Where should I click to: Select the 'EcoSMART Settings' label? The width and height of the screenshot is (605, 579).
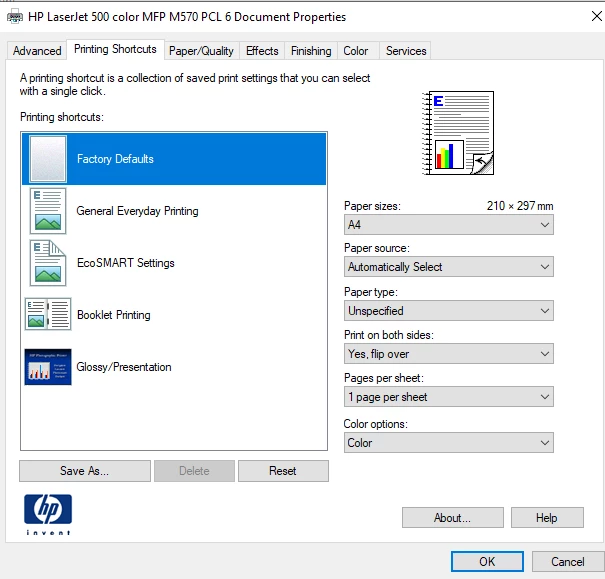pyautogui.click(x=126, y=263)
